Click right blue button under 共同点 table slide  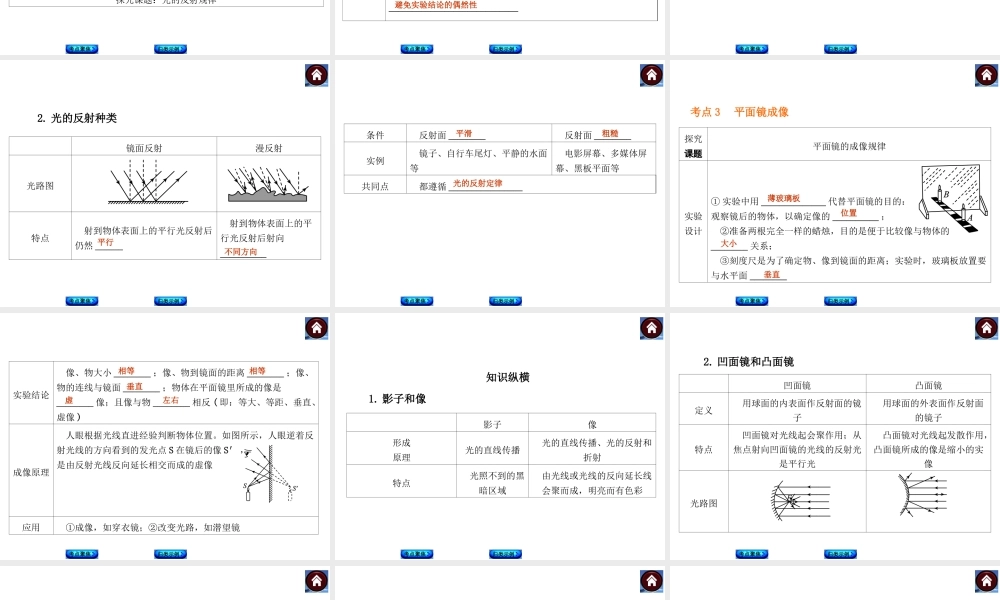click(x=505, y=301)
